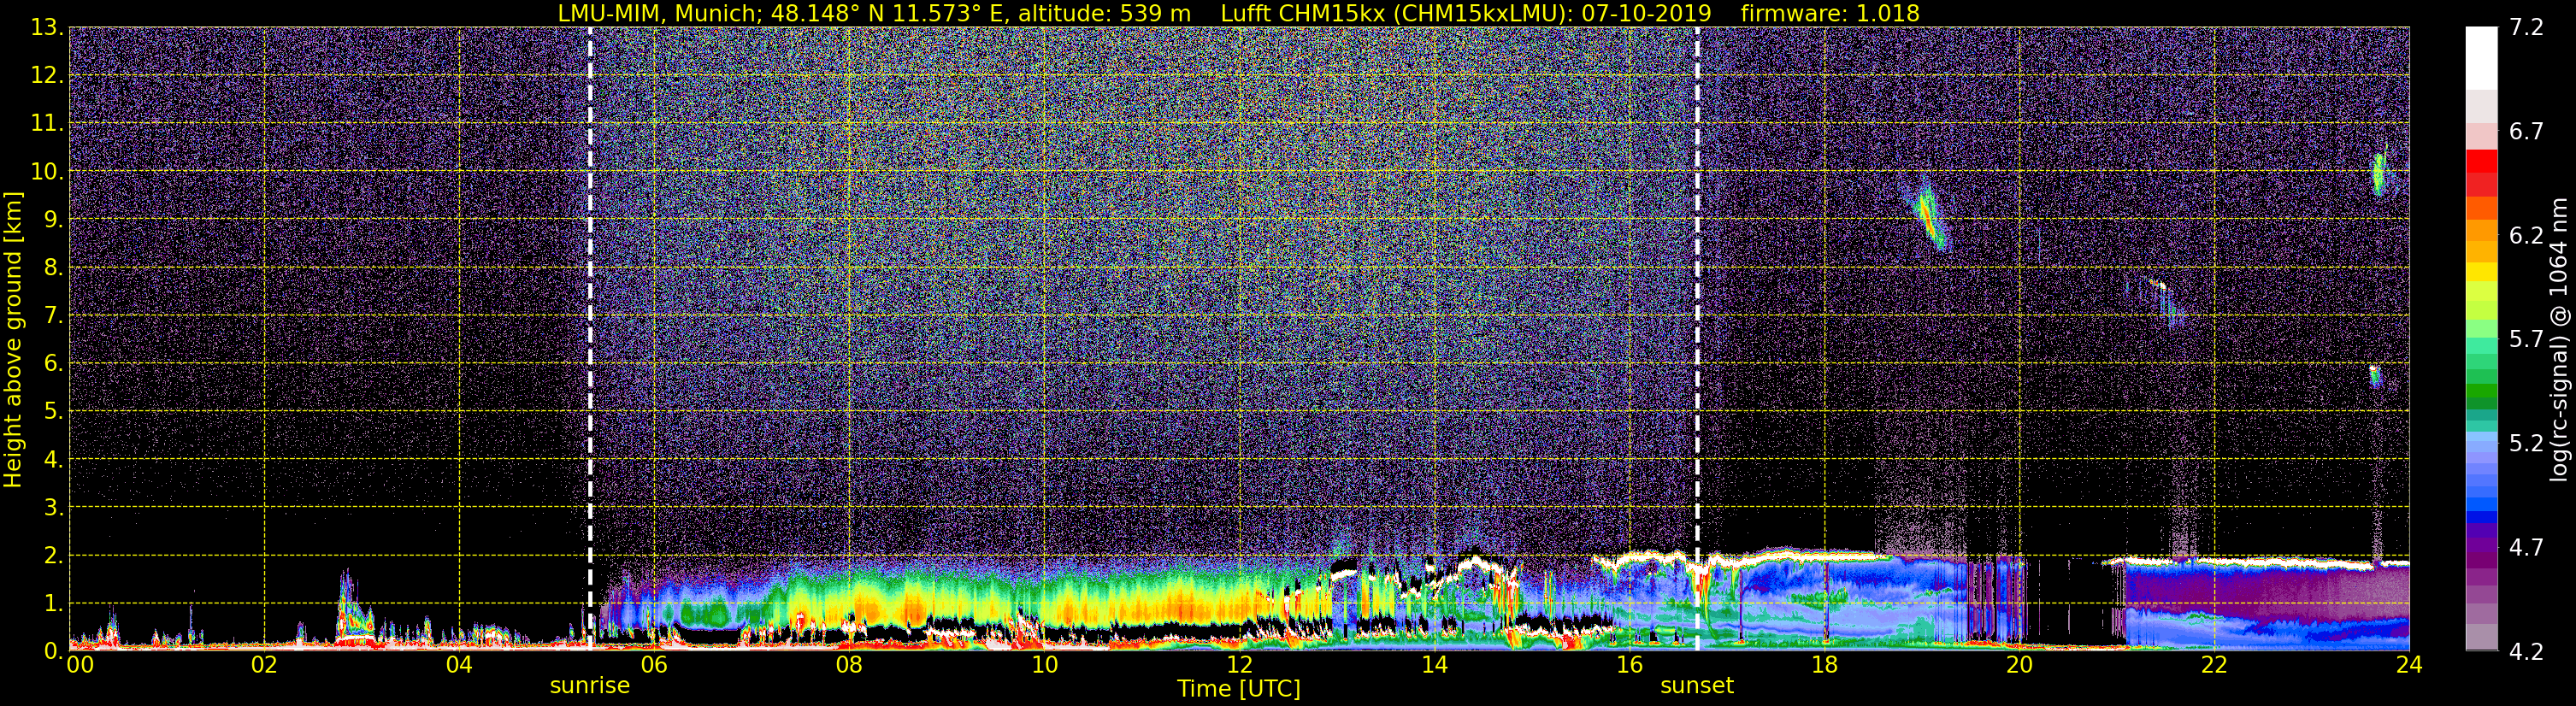Click the white dashed sunset line

1697,338
